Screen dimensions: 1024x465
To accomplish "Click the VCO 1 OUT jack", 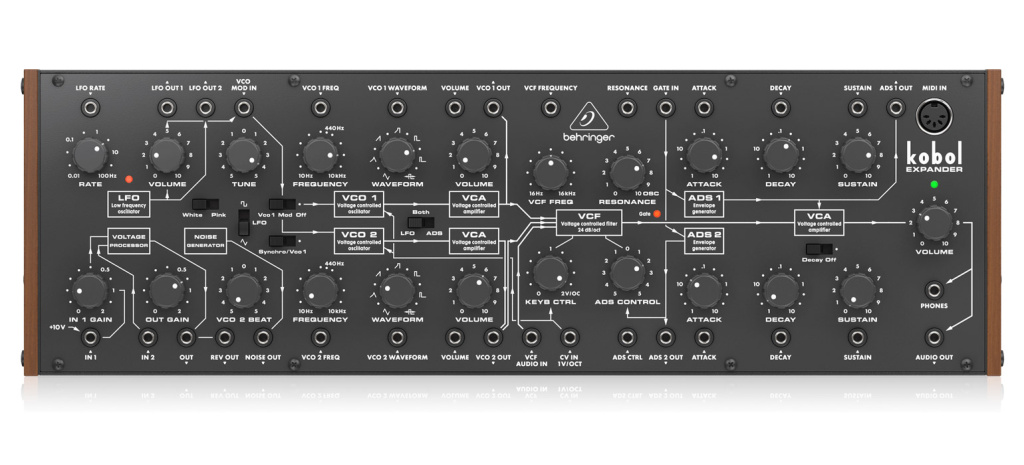I will click(493, 107).
